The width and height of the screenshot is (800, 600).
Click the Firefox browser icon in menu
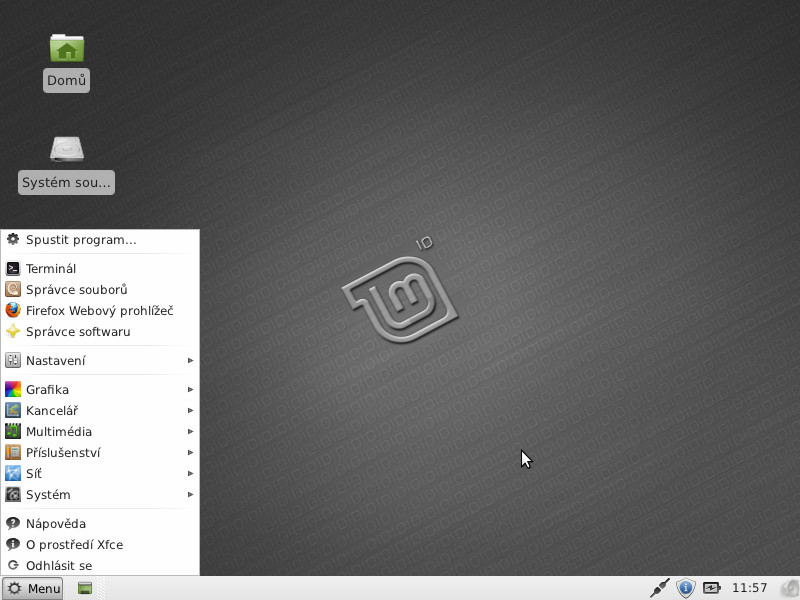13,310
